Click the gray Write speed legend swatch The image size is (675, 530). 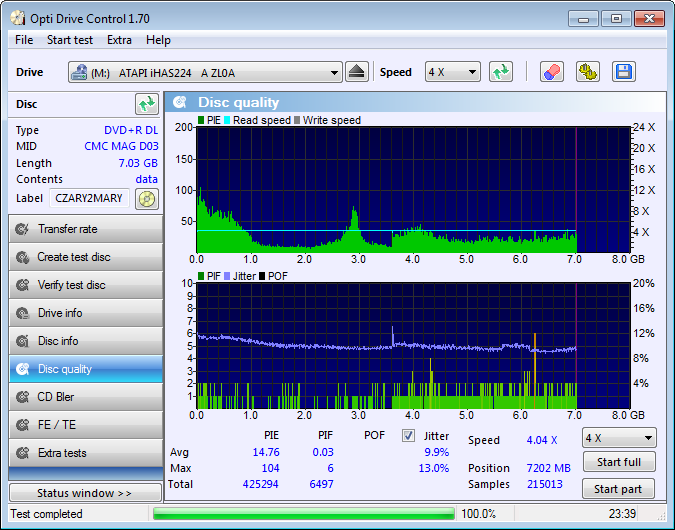coord(297,120)
